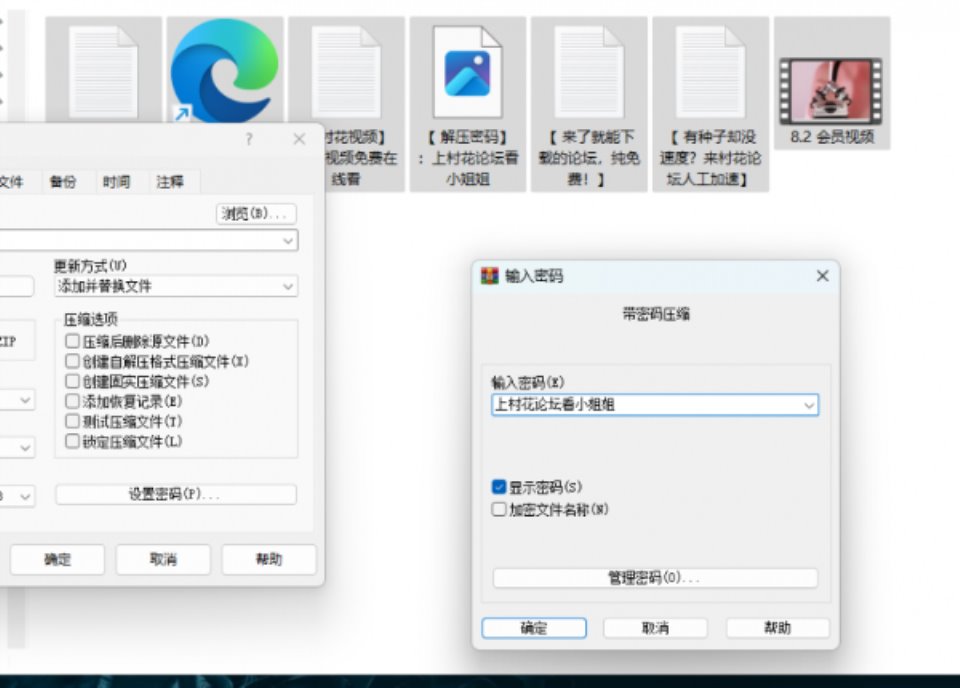Open the Microsoft Edge shortcut icon
The image size is (960, 688).
click(x=224, y=69)
